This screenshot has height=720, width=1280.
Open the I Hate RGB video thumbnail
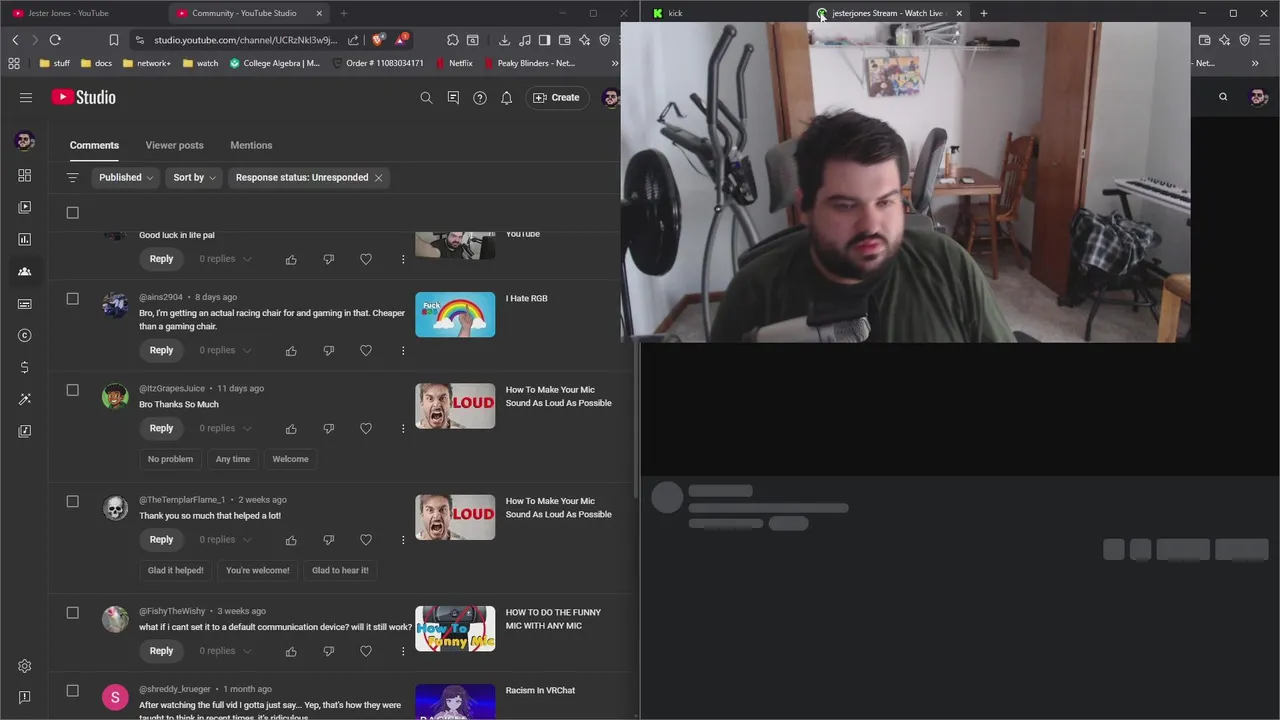click(x=455, y=314)
